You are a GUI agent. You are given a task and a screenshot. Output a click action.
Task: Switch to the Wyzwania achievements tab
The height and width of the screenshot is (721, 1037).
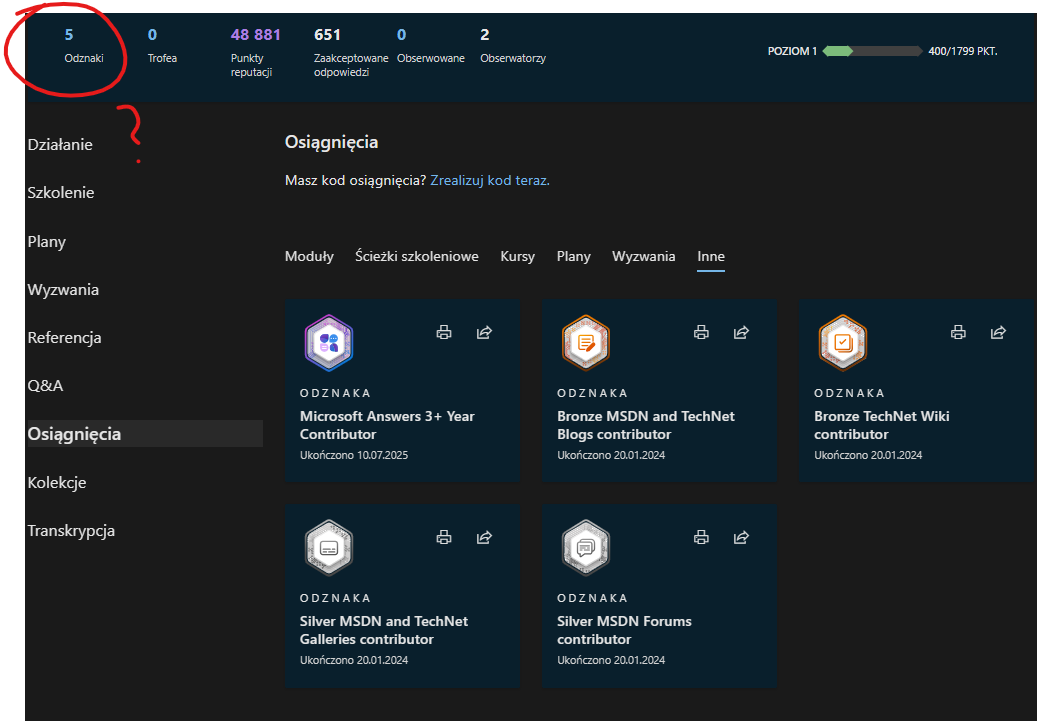[643, 257]
